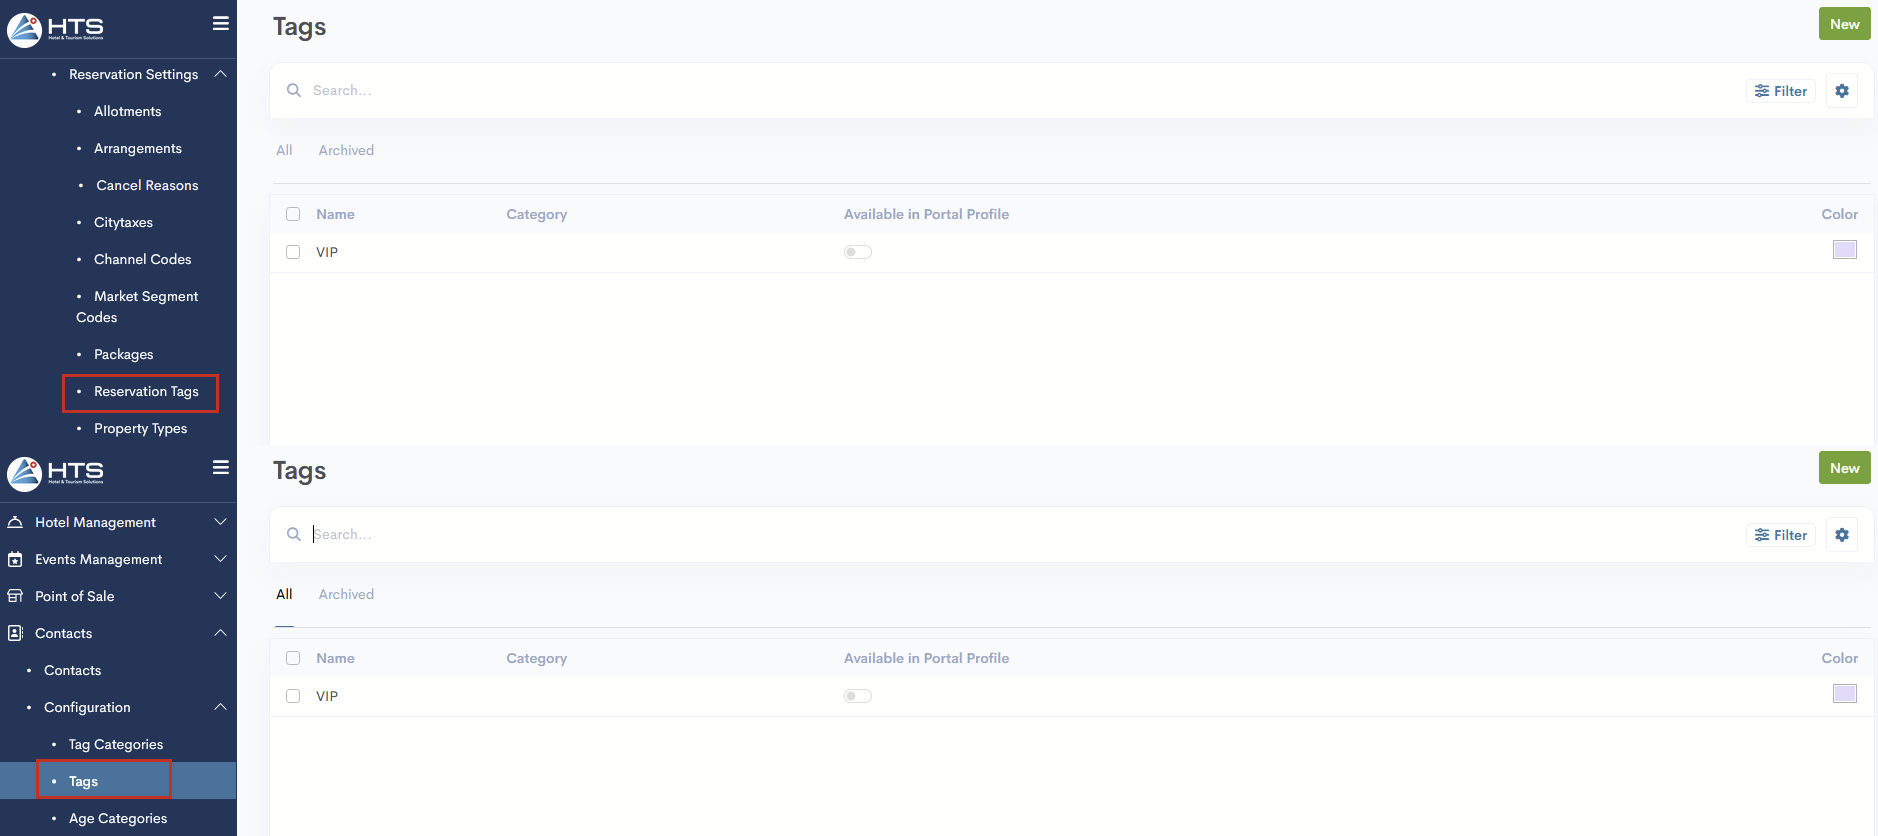Click the hamburger menu icon above Reservation Settings

pyautogui.click(x=221, y=23)
